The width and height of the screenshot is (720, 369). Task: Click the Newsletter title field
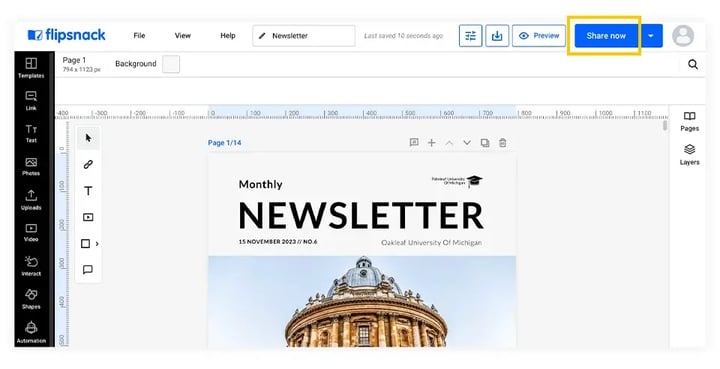pyautogui.click(x=304, y=36)
